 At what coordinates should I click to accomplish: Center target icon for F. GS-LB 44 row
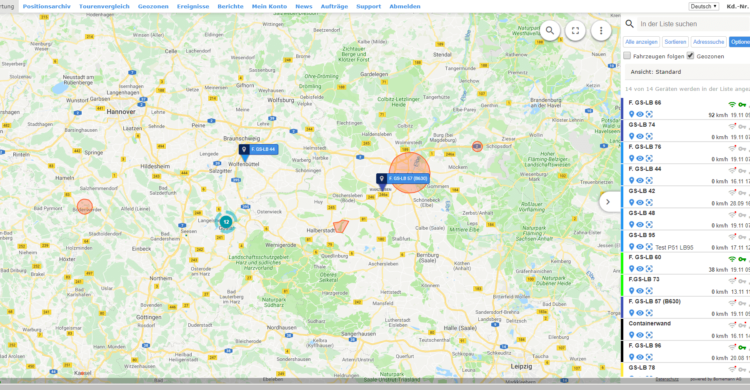click(649, 180)
